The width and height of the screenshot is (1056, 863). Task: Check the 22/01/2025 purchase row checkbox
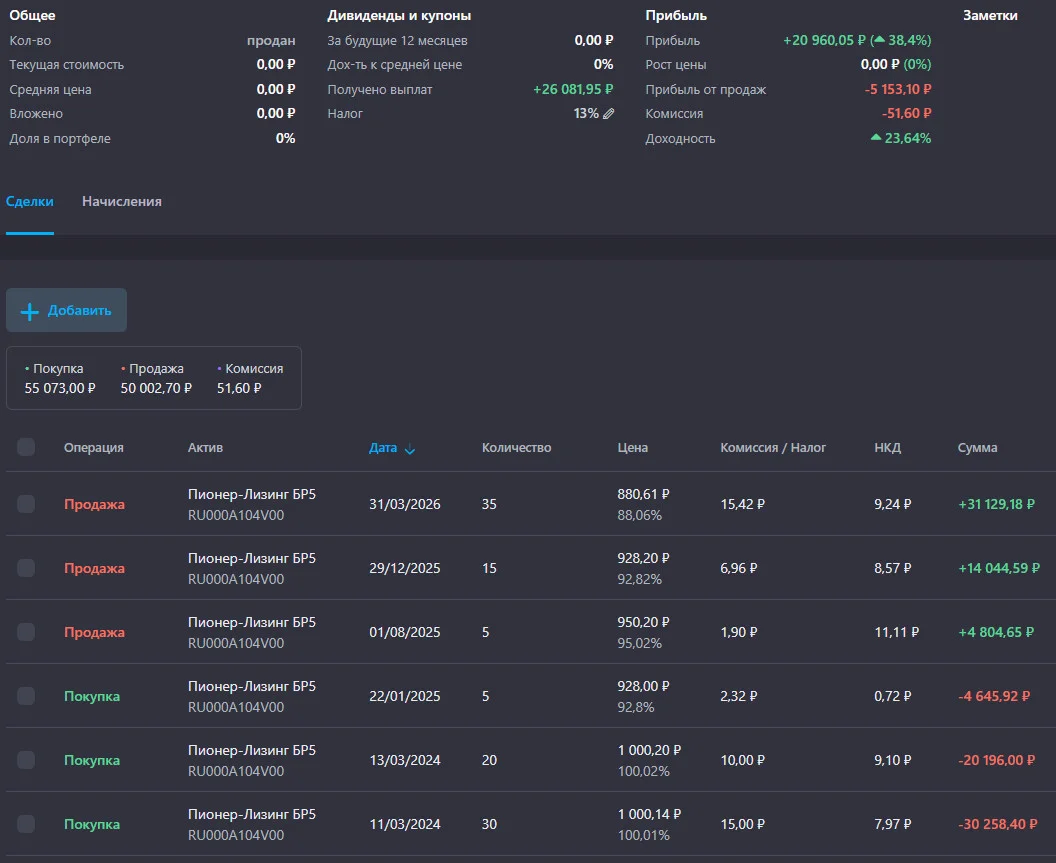[26, 696]
